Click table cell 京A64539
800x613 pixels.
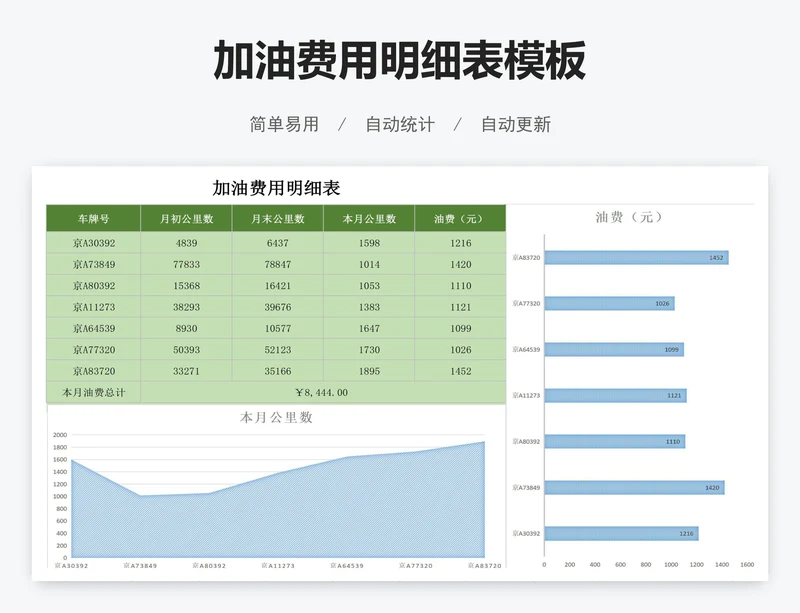pos(93,329)
